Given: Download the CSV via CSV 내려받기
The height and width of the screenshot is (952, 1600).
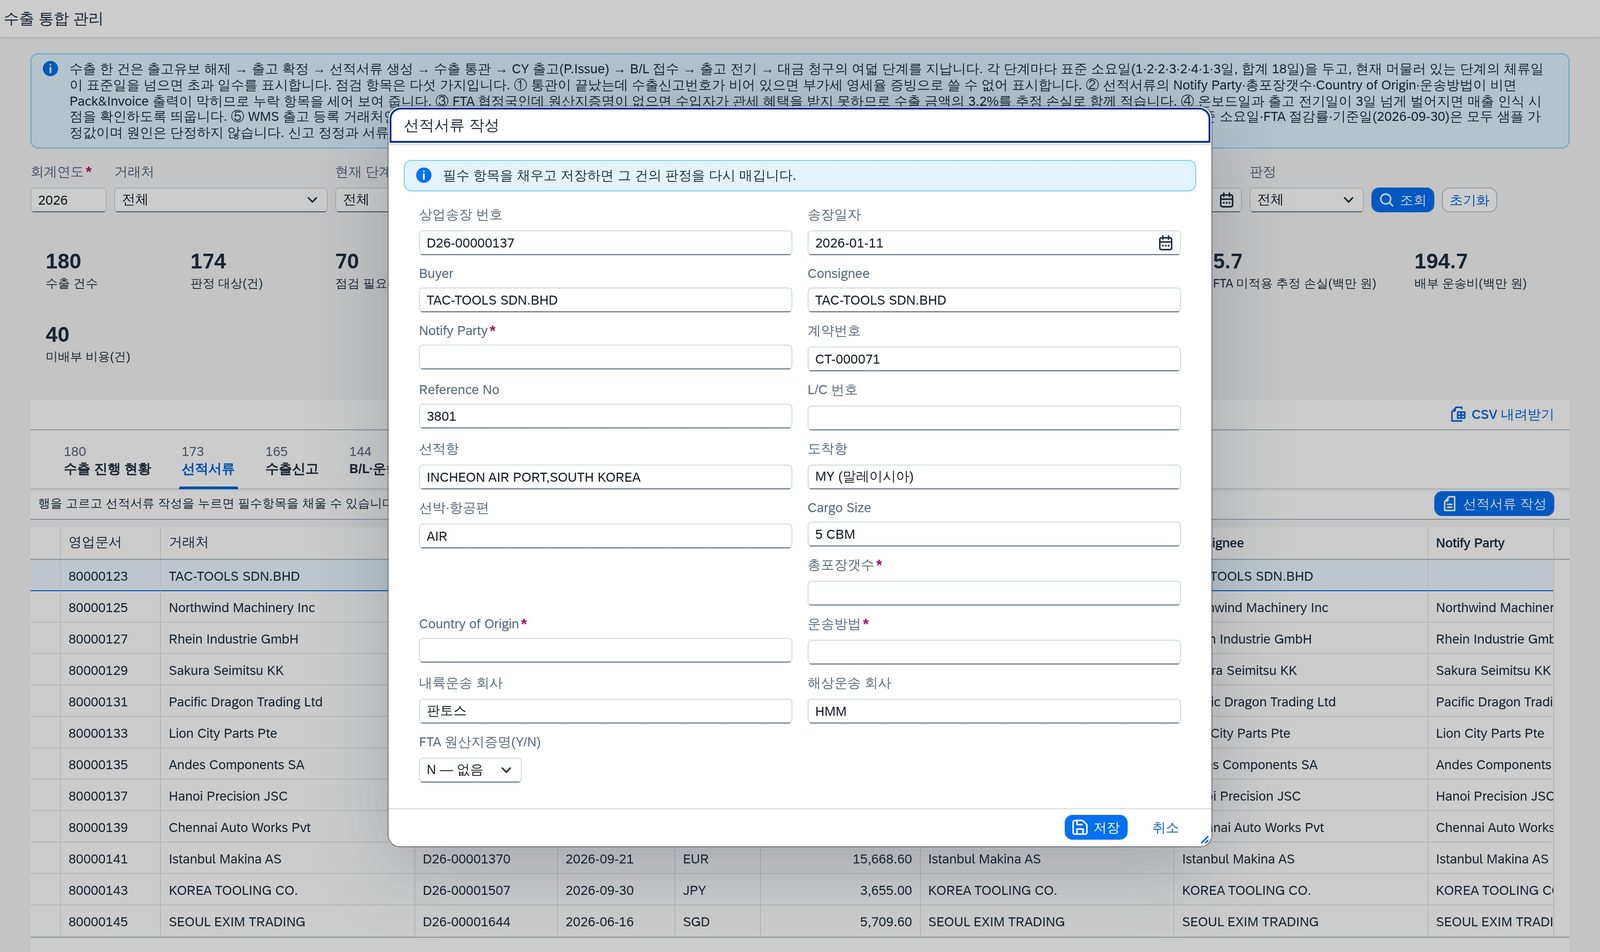Looking at the screenshot, I should [x=1502, y=414].
